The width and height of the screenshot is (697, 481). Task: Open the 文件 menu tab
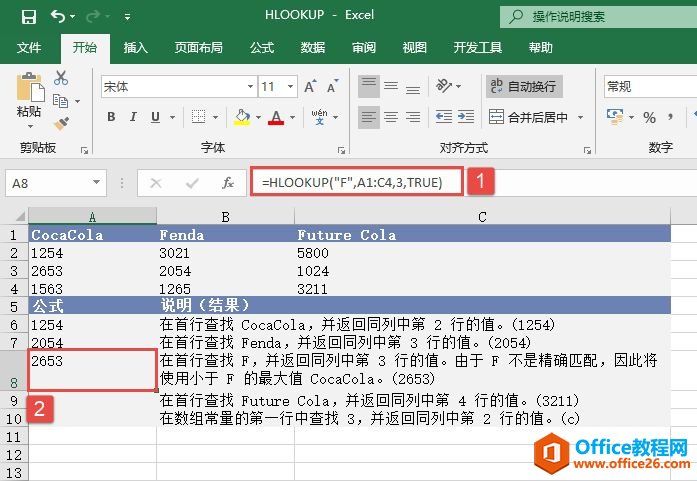click(29, 48)
